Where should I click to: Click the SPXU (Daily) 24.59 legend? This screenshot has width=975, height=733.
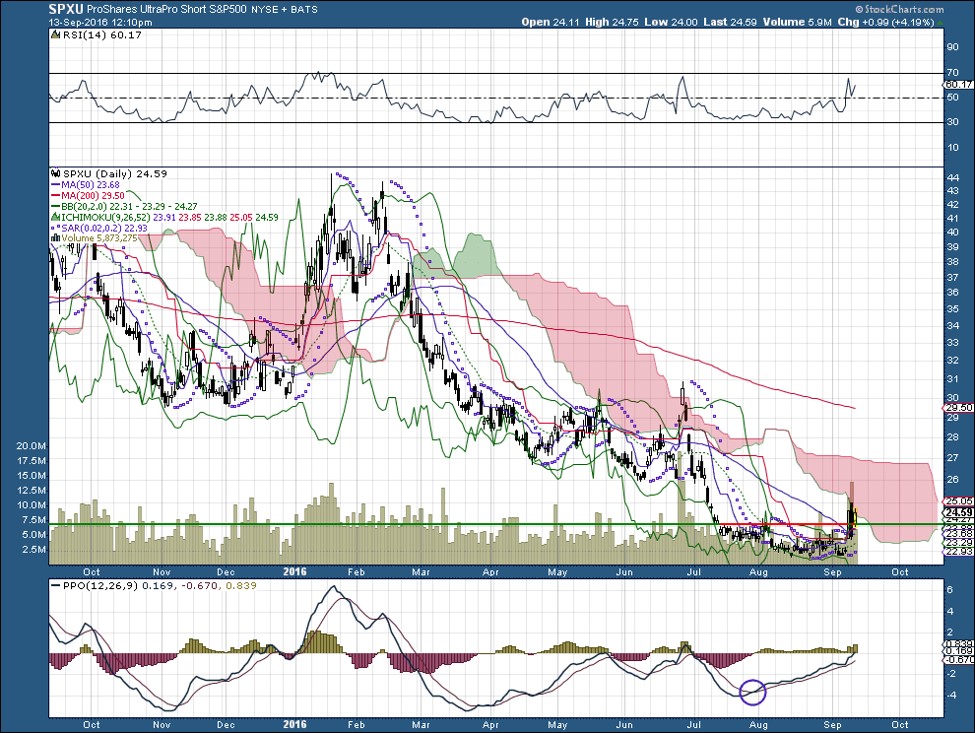[115, 174]
